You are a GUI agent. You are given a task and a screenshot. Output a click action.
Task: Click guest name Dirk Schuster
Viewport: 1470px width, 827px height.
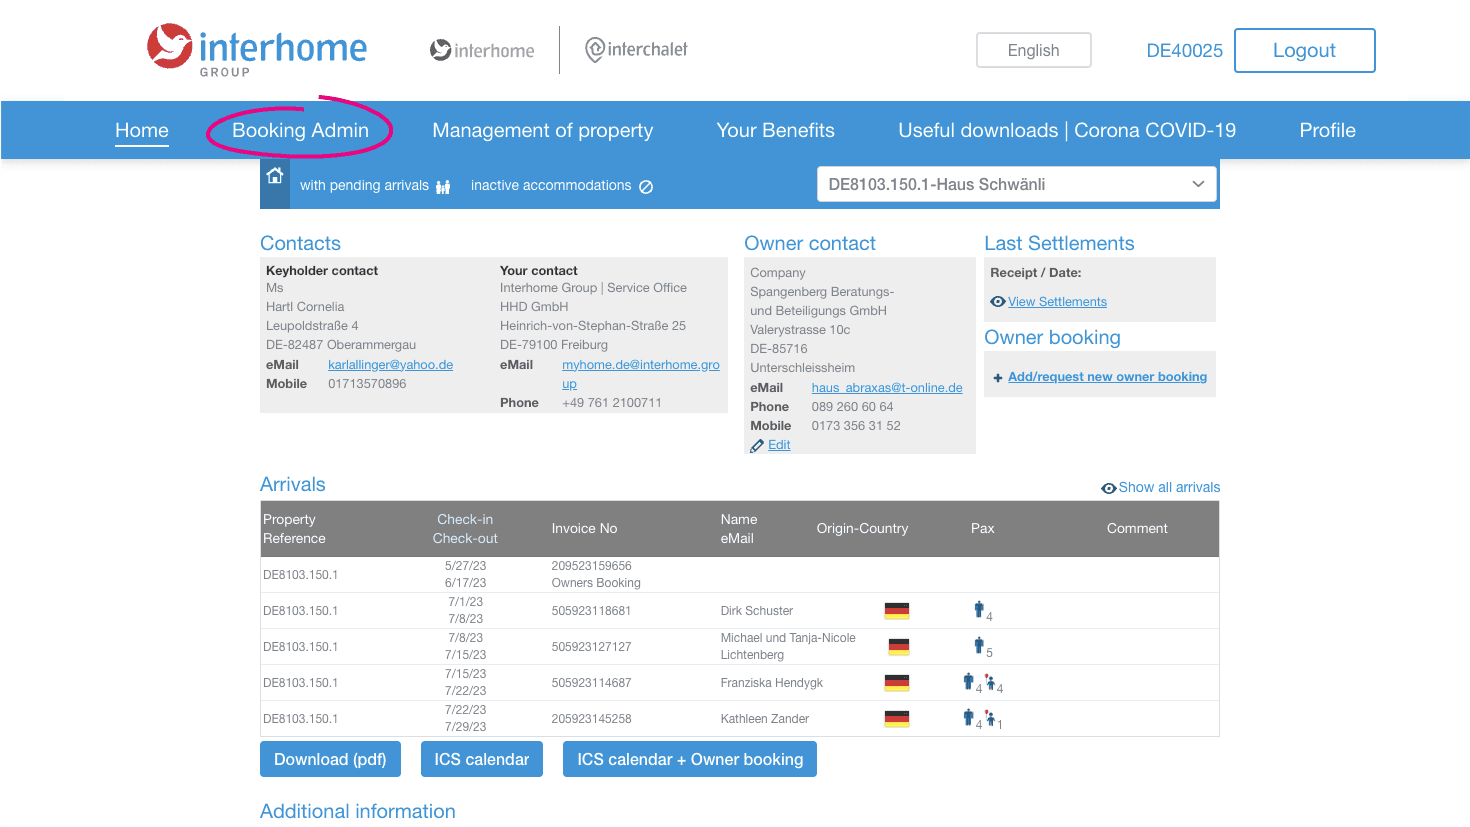(756, 611)
